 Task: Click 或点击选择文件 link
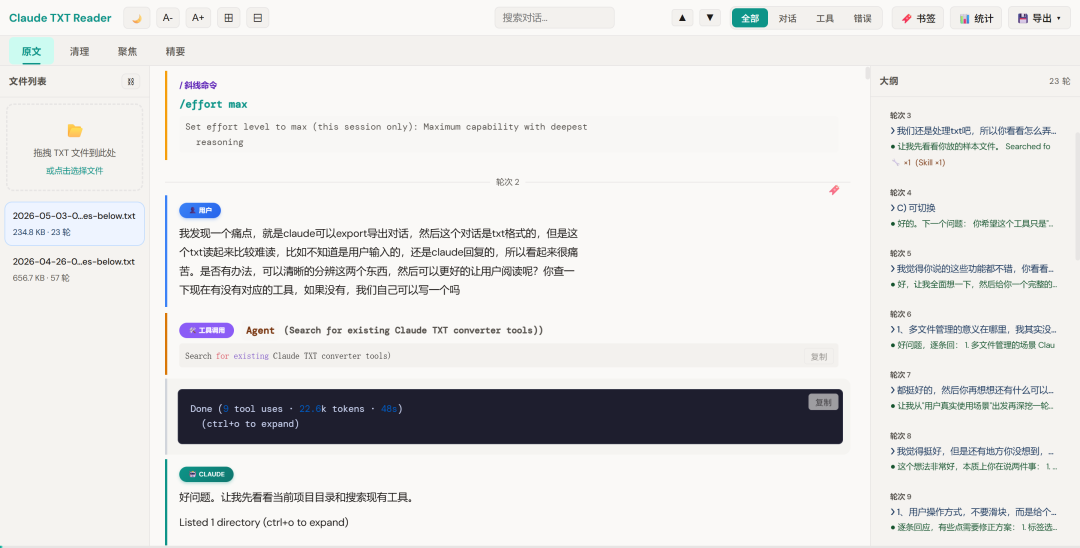(74, 171)
